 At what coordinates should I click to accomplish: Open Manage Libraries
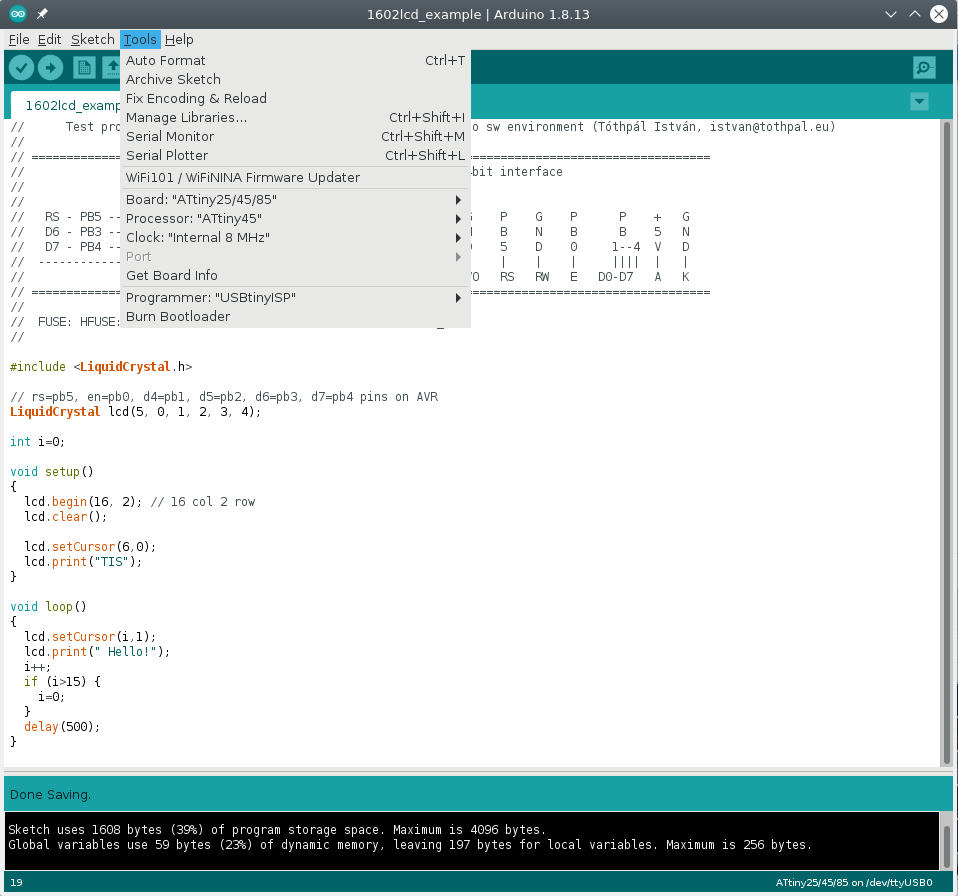coord(296,117)
